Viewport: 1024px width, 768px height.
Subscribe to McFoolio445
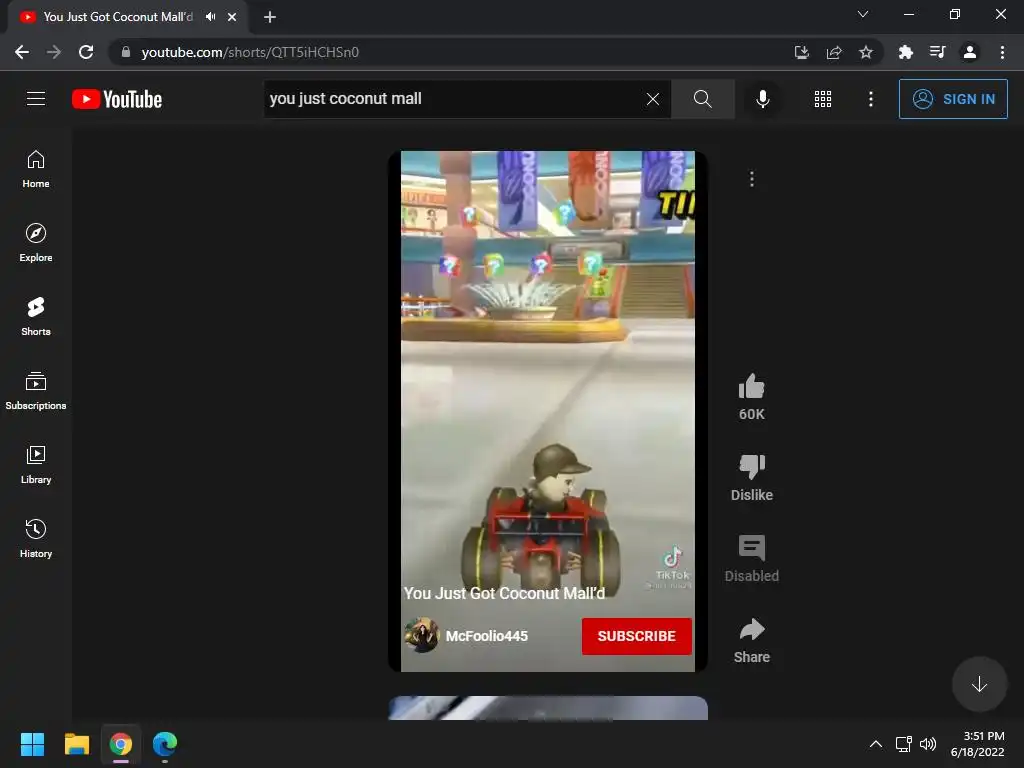(637, 636)
